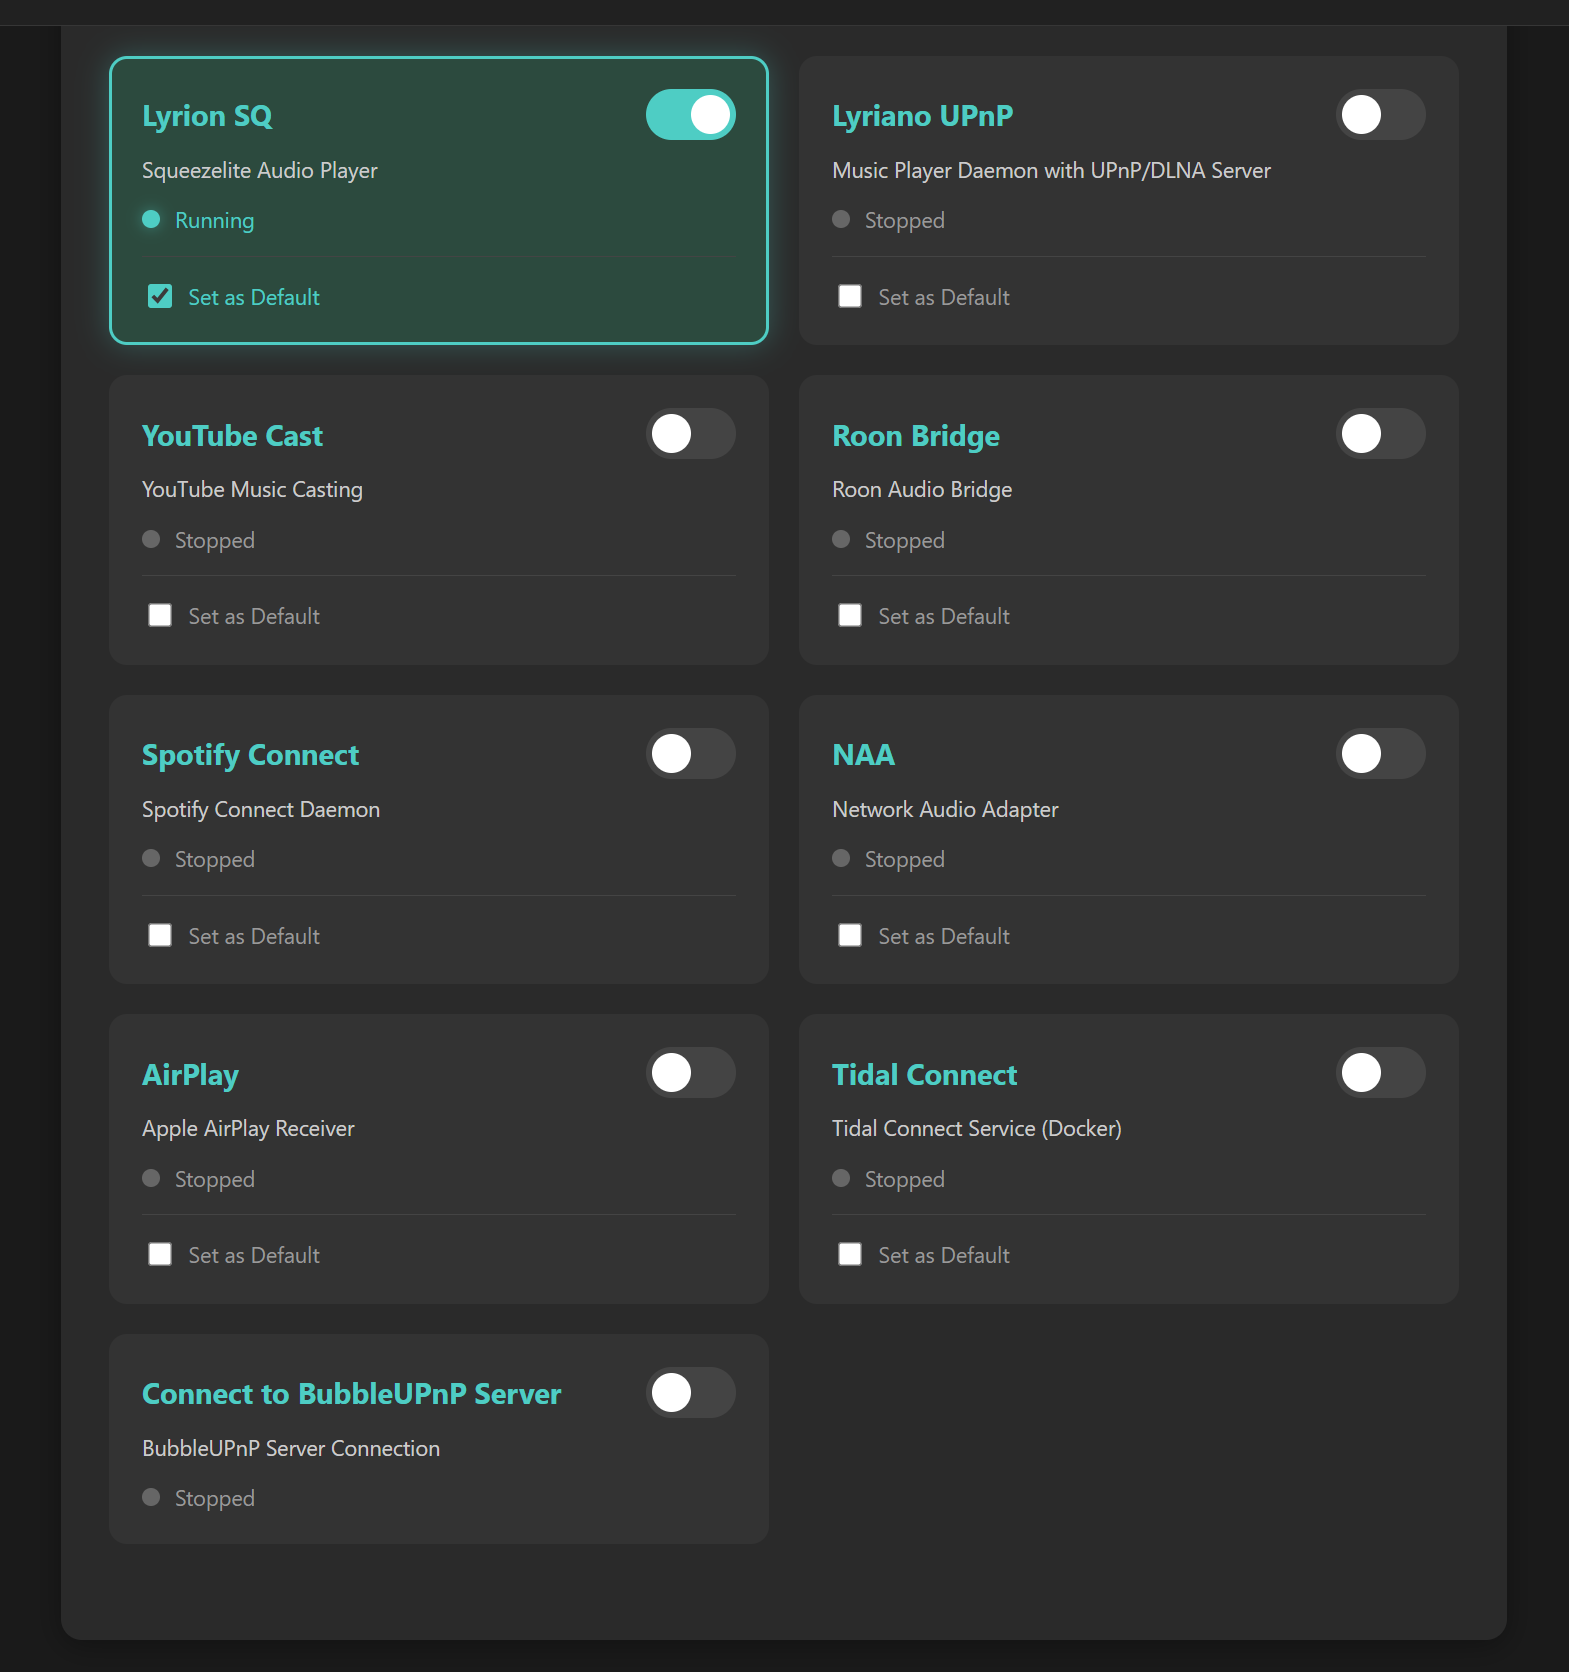Screen dimensions: 1569x1672
Task: Click Stopped status under Spotify Connect
Action: click(x=215, y=859)
